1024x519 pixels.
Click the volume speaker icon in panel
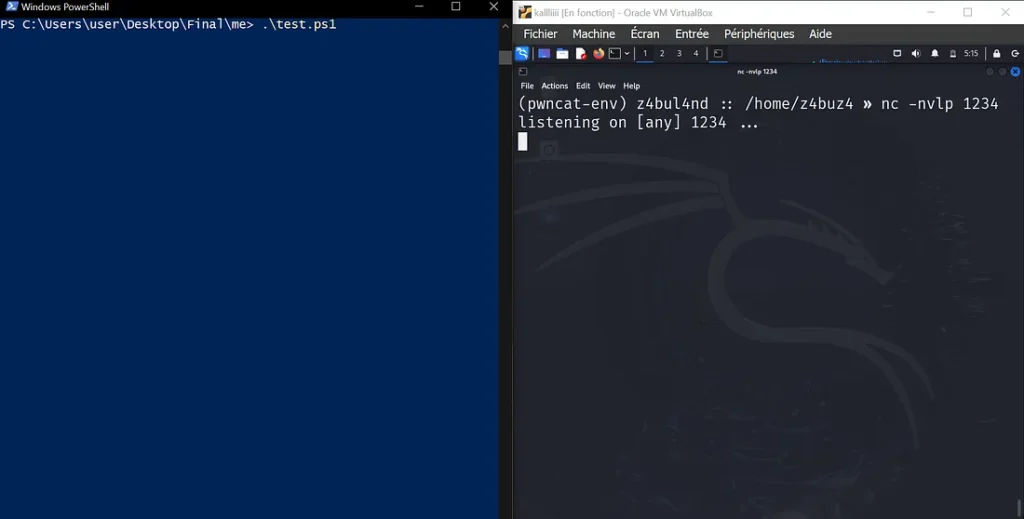pyautogui.click(x=916, y=54)
